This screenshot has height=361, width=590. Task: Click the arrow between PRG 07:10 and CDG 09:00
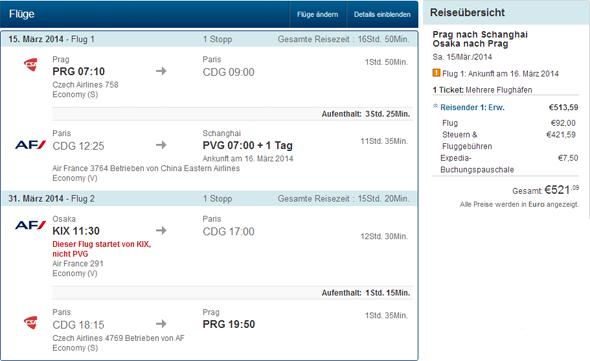click(161, 71)
